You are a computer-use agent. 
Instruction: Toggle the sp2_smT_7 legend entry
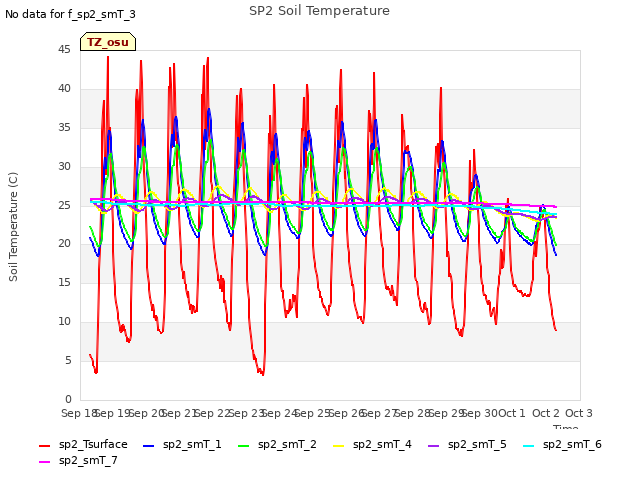pyautogui.click(x=78, y=460)
